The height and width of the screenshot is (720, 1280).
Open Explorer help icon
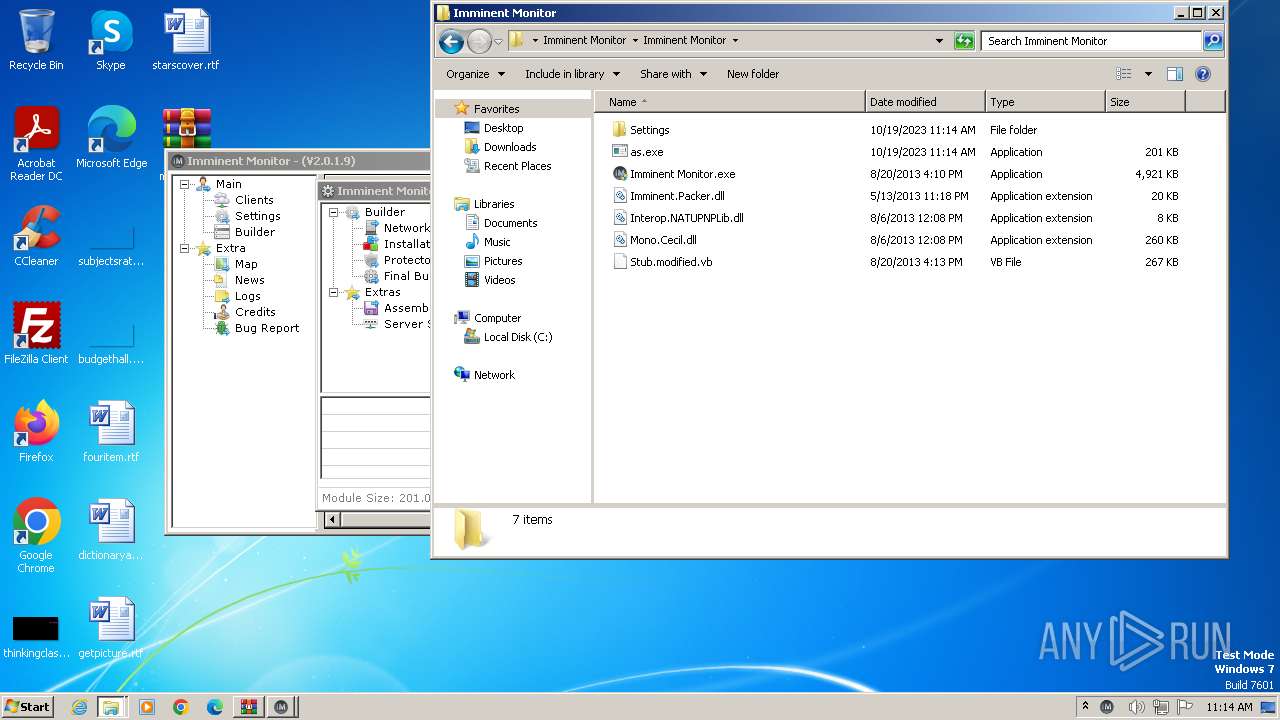1203,74
